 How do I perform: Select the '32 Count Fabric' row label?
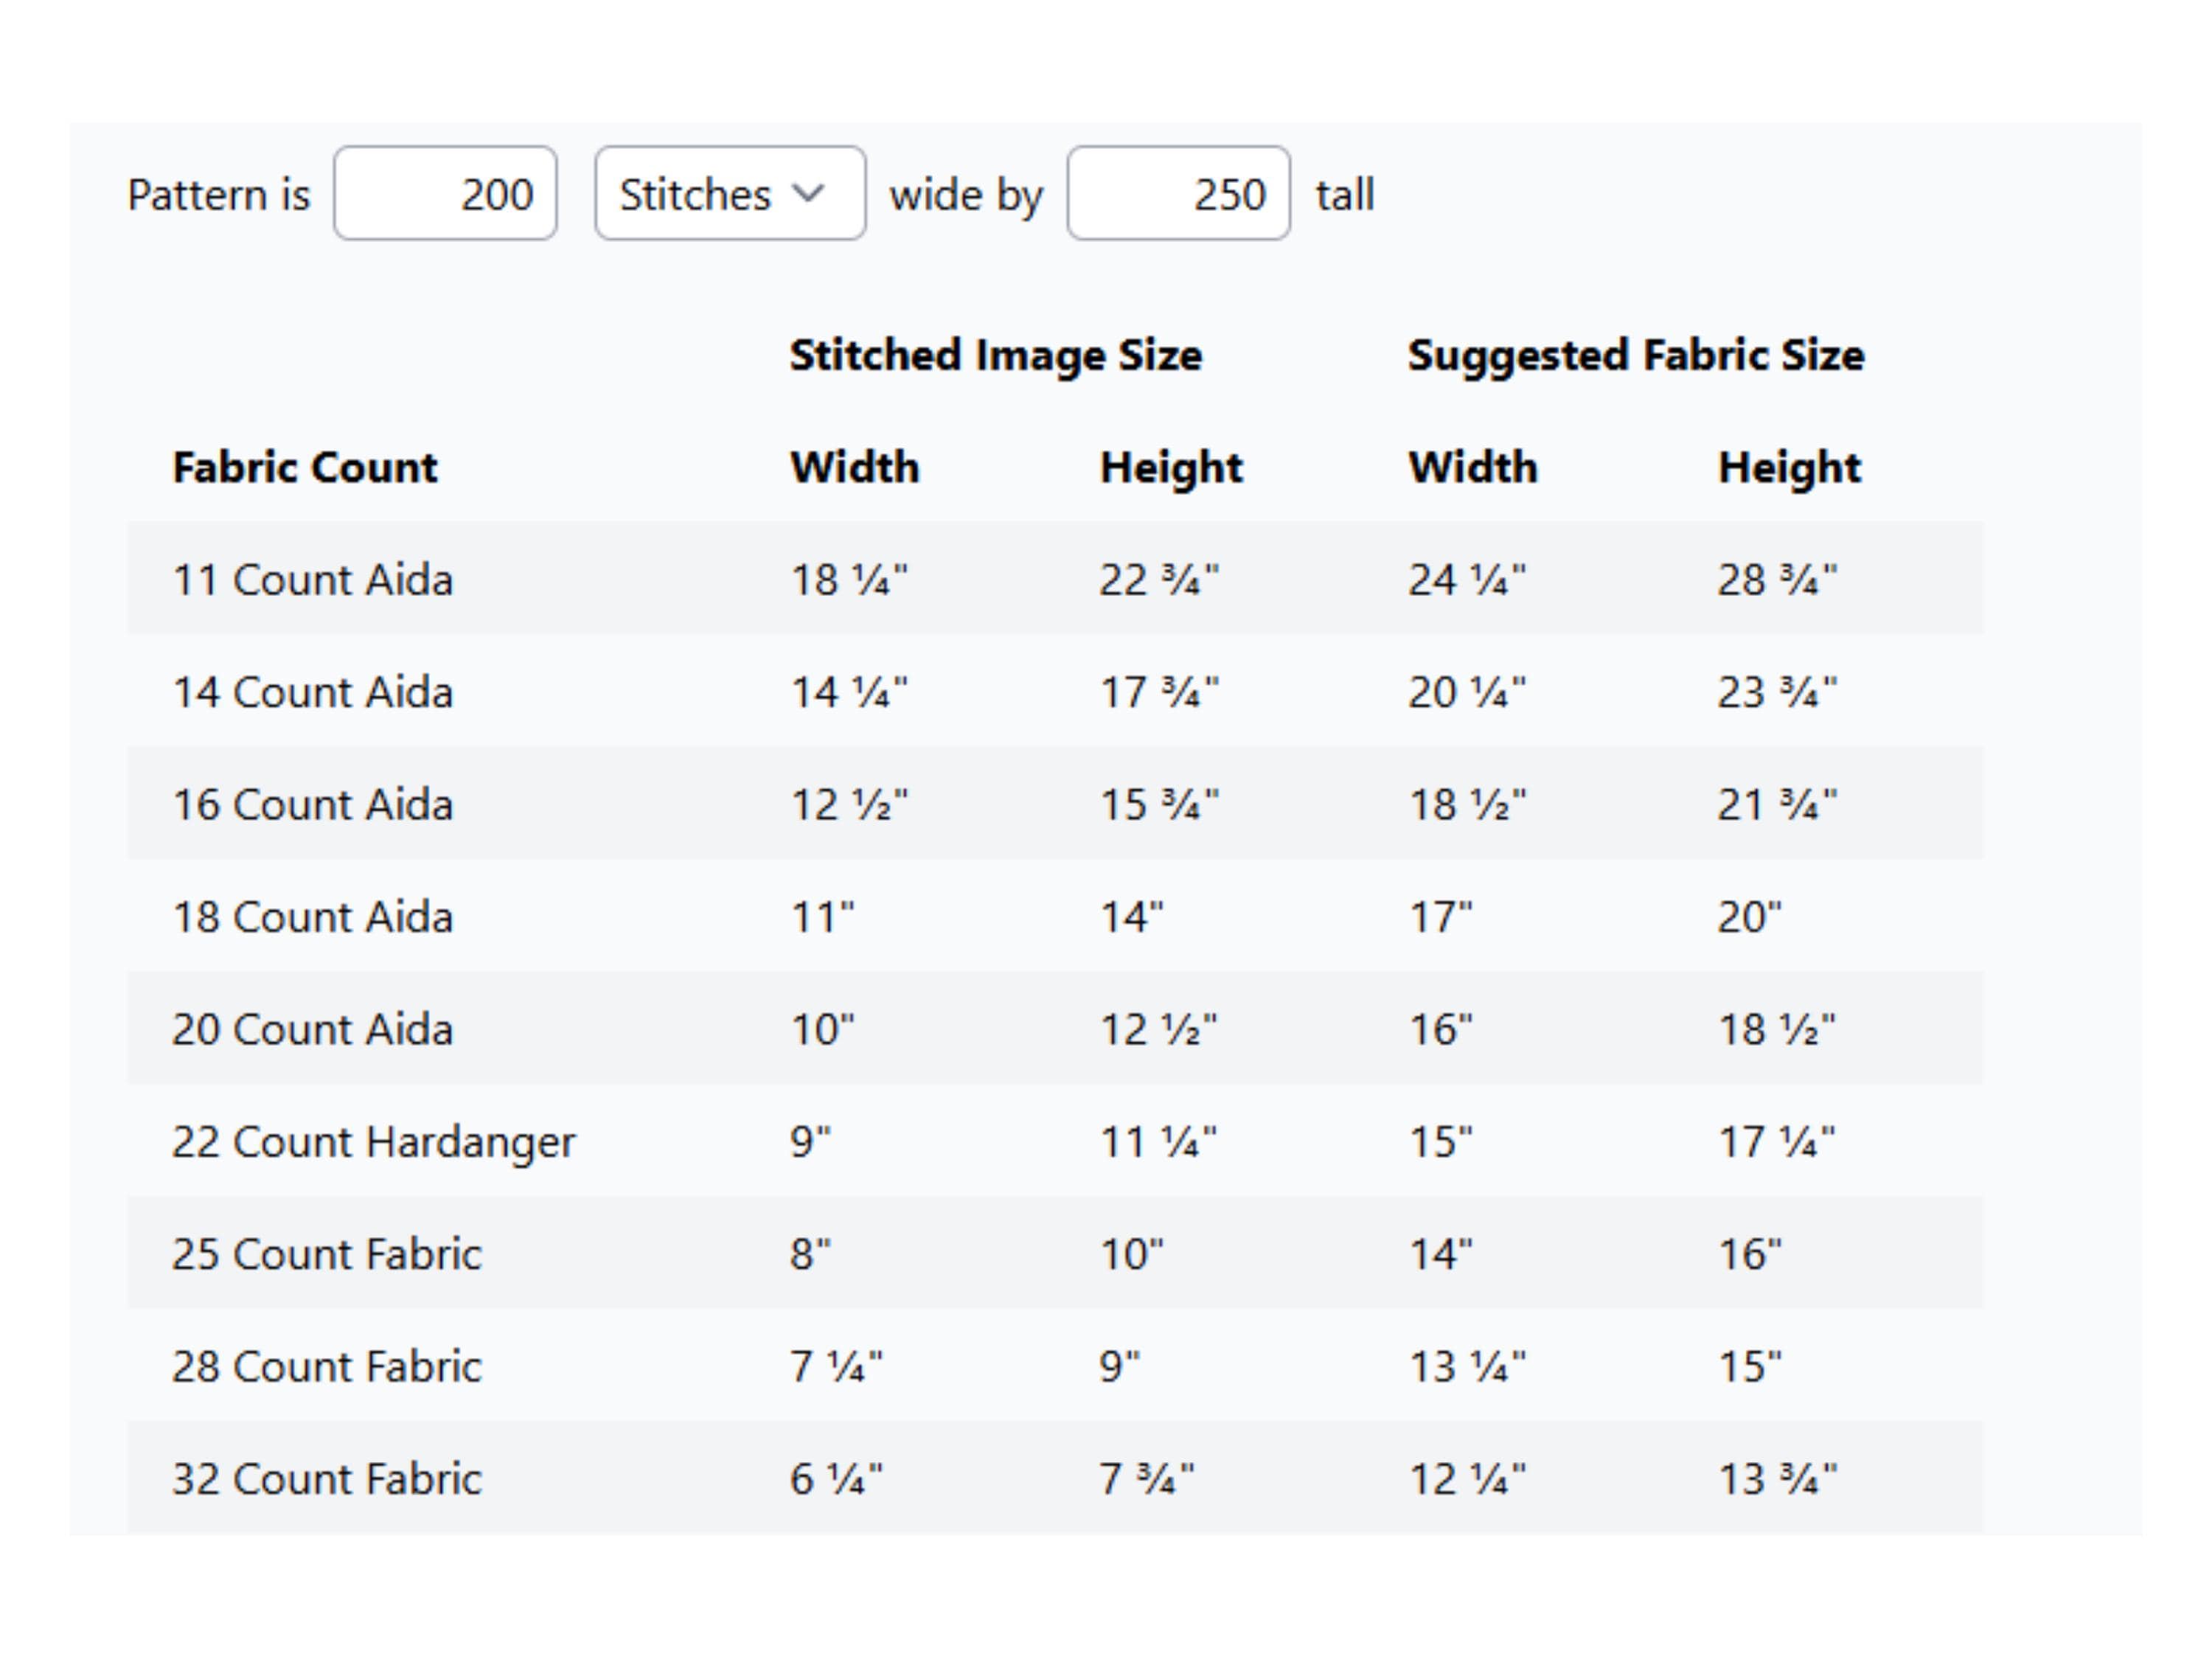(326, 1479)
